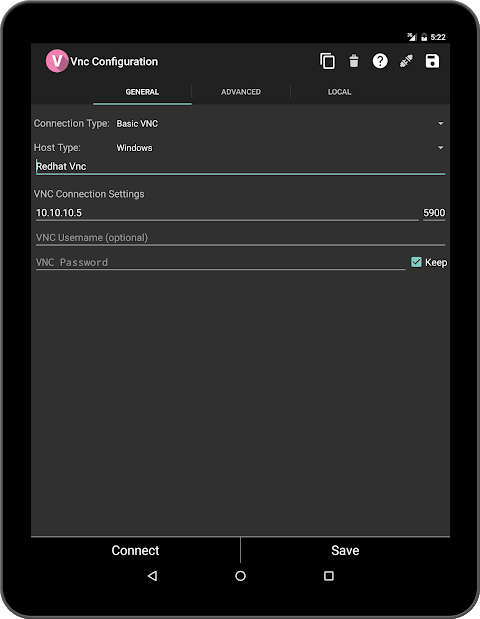Focus the Redhat Vnc name field
480x619 pixels.
pyautogui.click(x=240, y=166)
